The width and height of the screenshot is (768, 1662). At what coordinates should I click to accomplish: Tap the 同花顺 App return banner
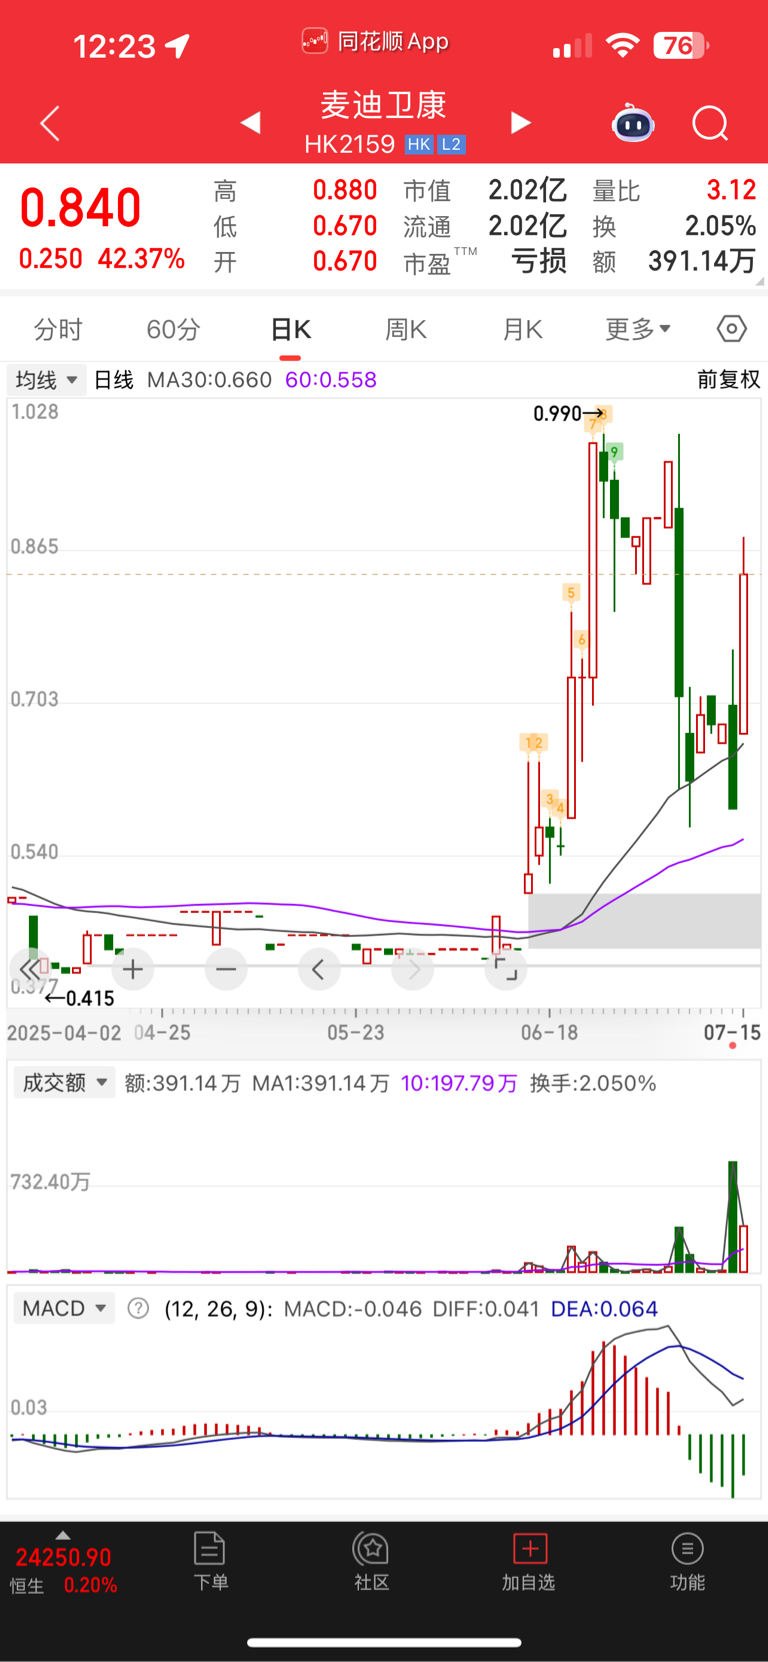376,42
